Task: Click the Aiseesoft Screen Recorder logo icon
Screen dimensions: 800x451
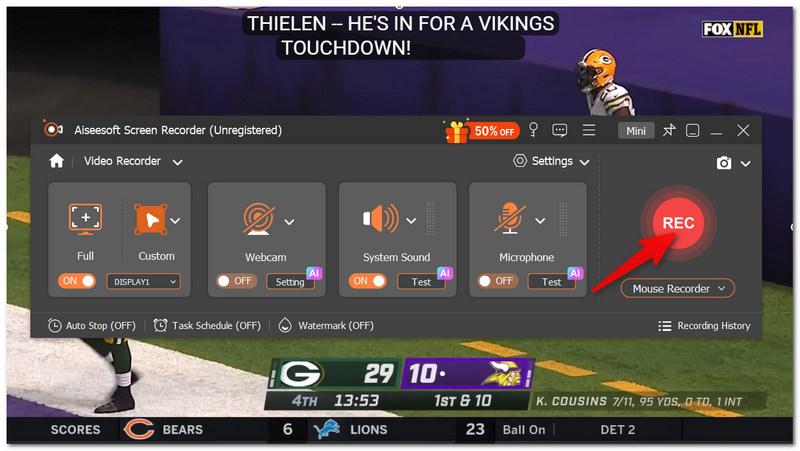Action: 53,129
